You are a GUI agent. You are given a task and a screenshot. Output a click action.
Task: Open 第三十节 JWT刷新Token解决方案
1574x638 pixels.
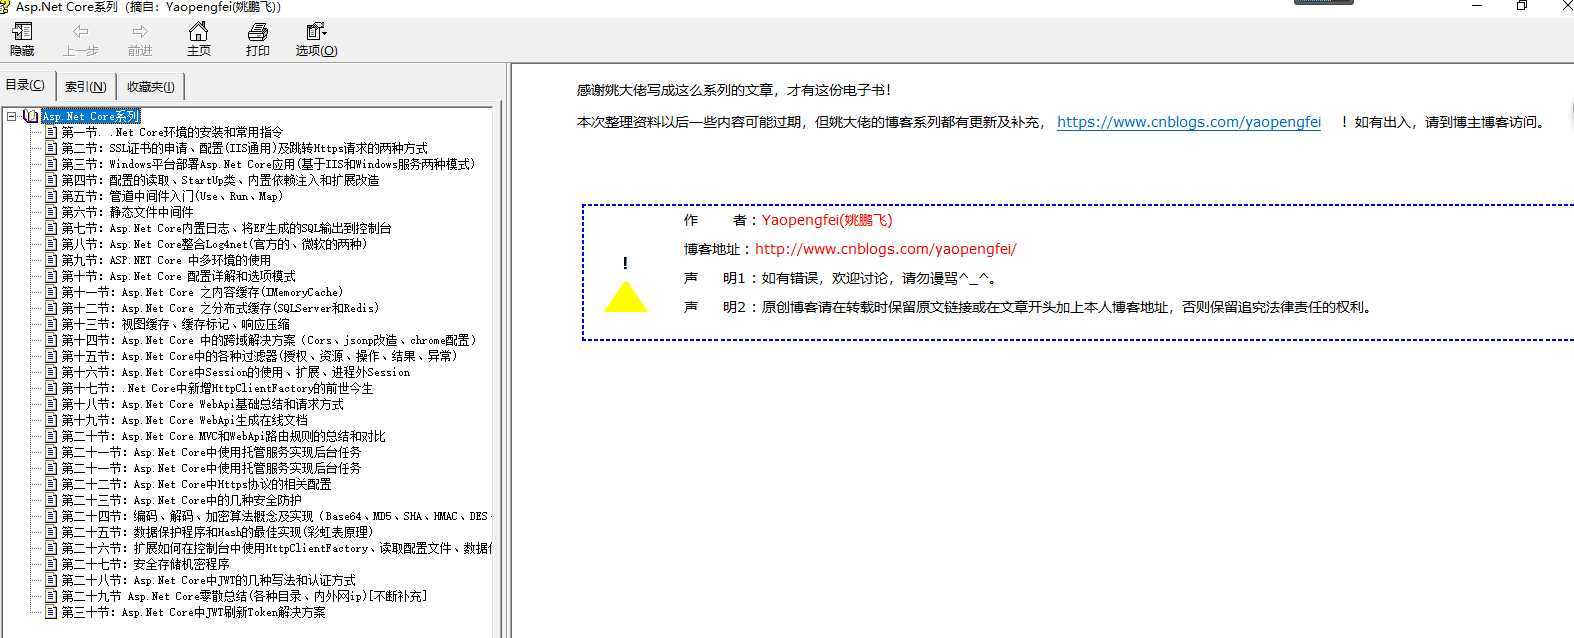coord(193,612)
